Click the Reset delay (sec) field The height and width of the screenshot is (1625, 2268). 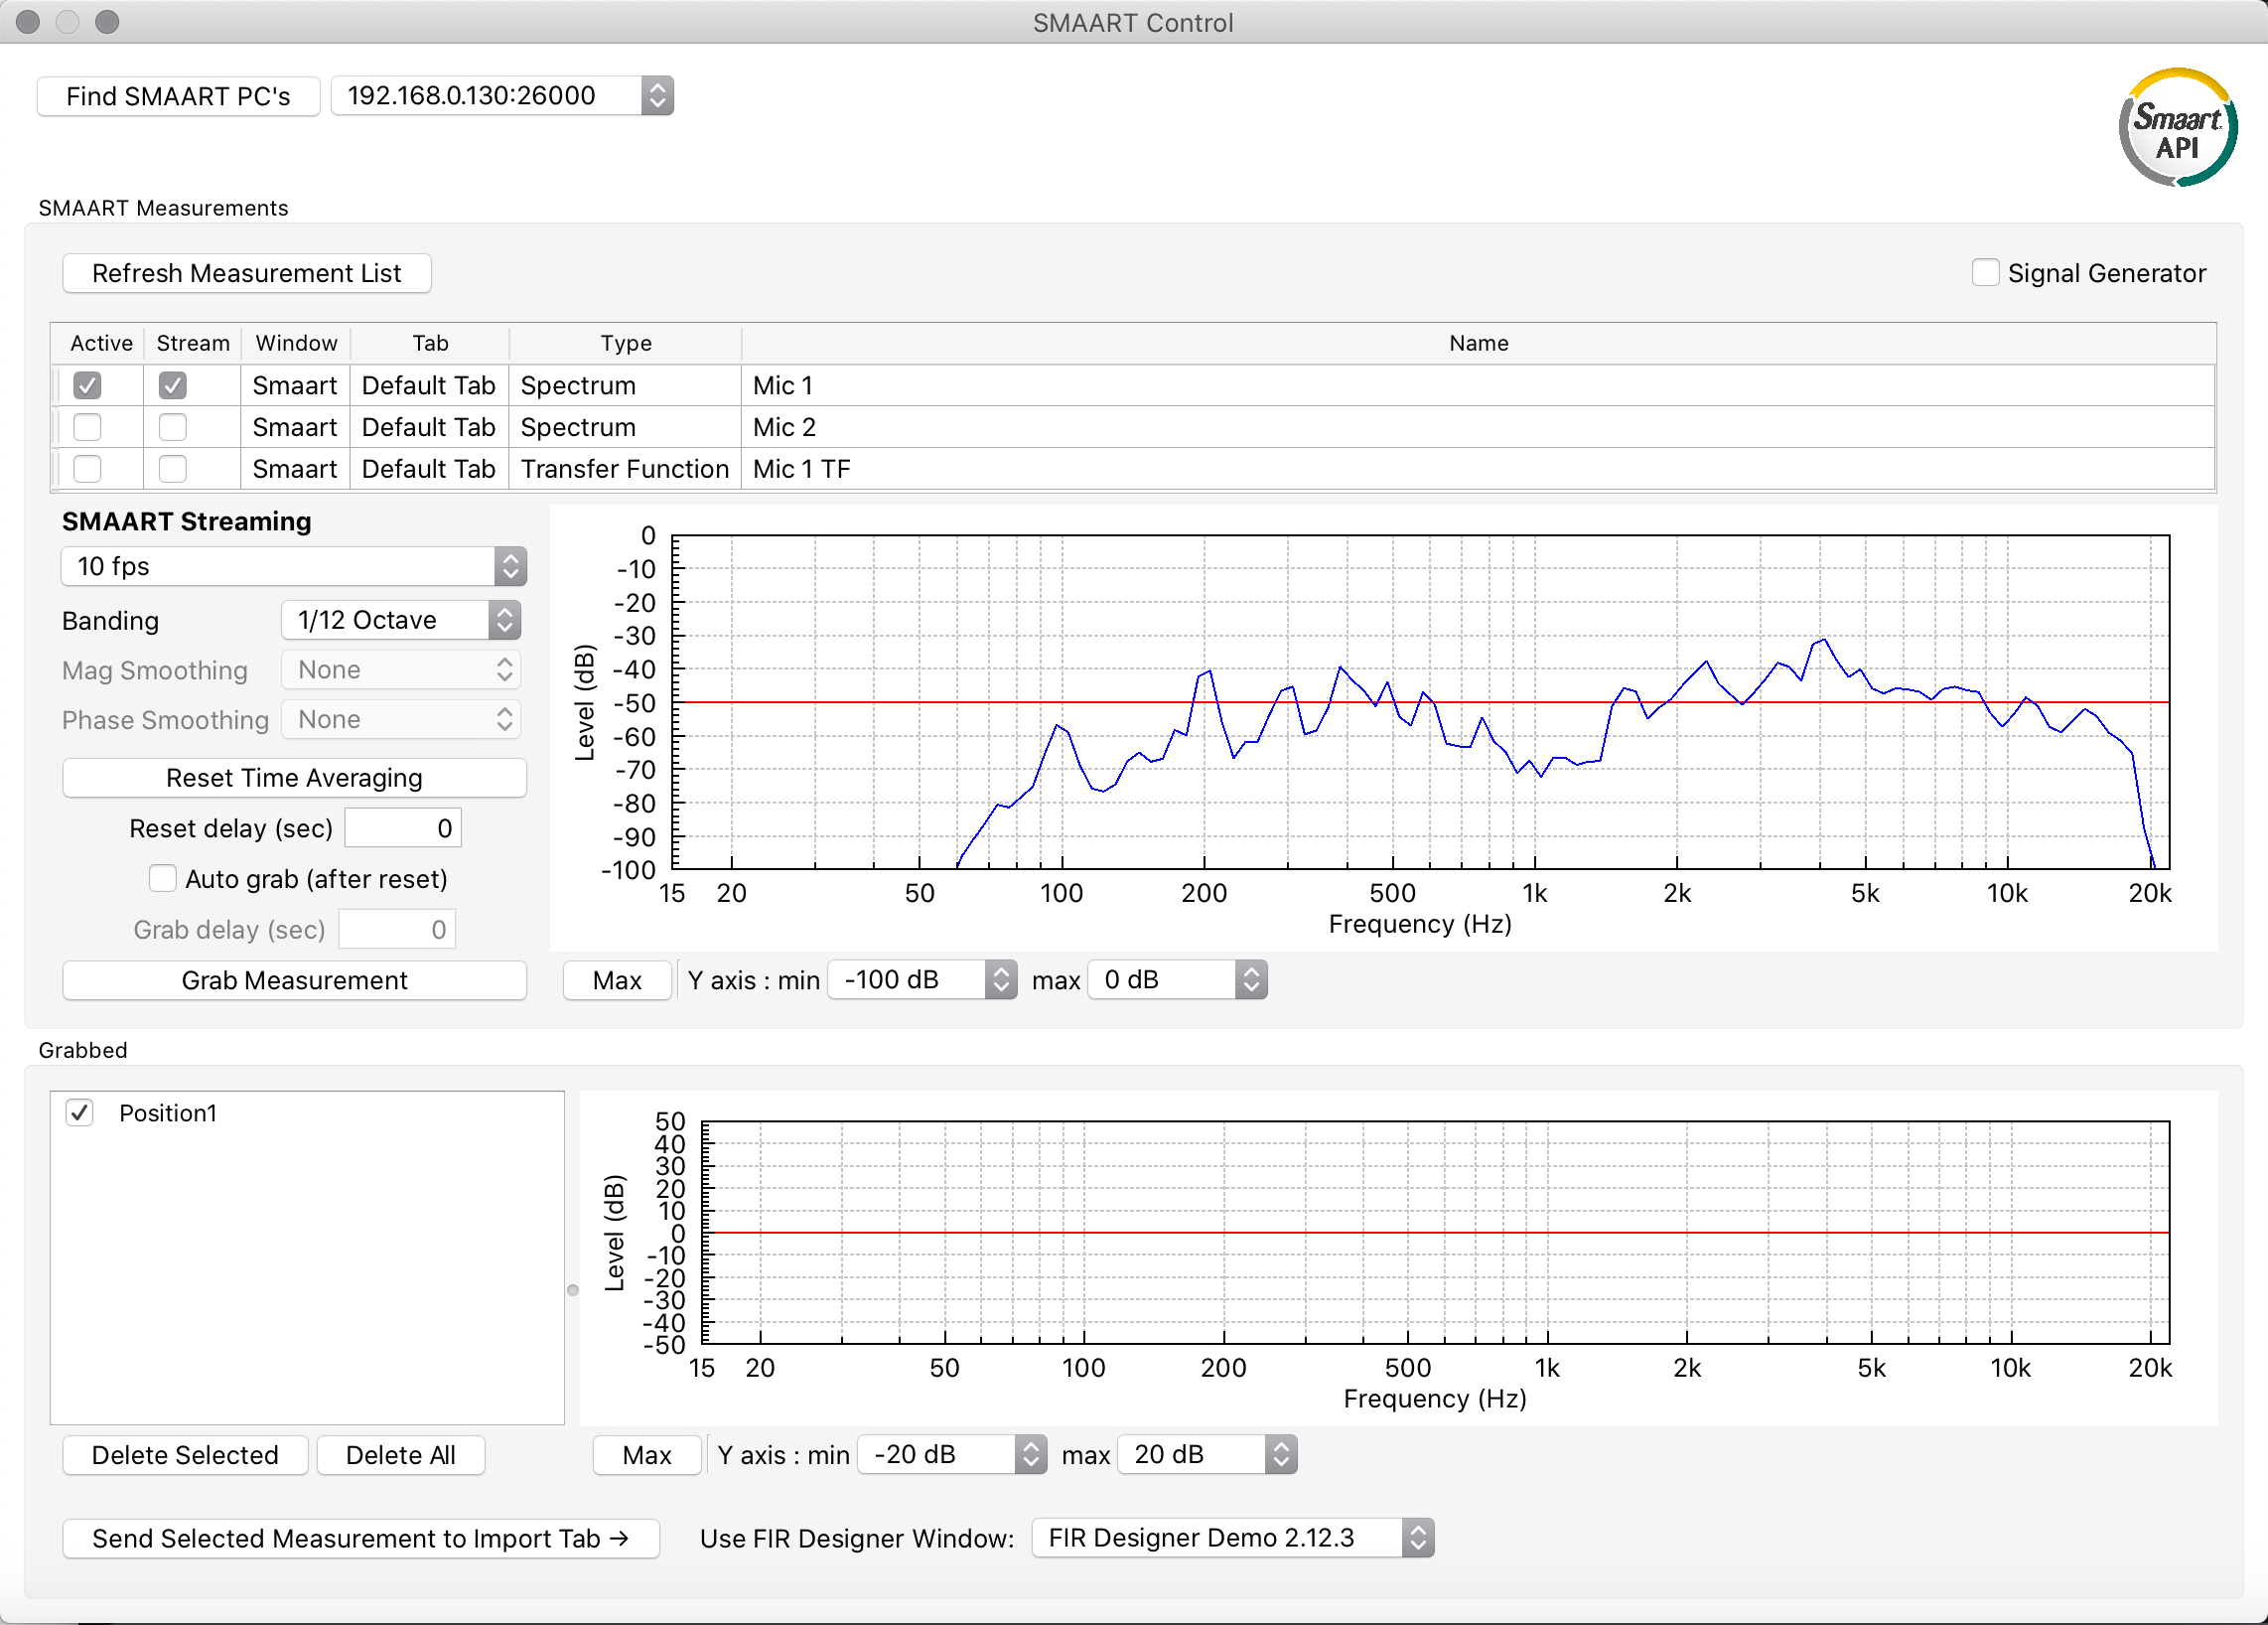coord(403,828)
